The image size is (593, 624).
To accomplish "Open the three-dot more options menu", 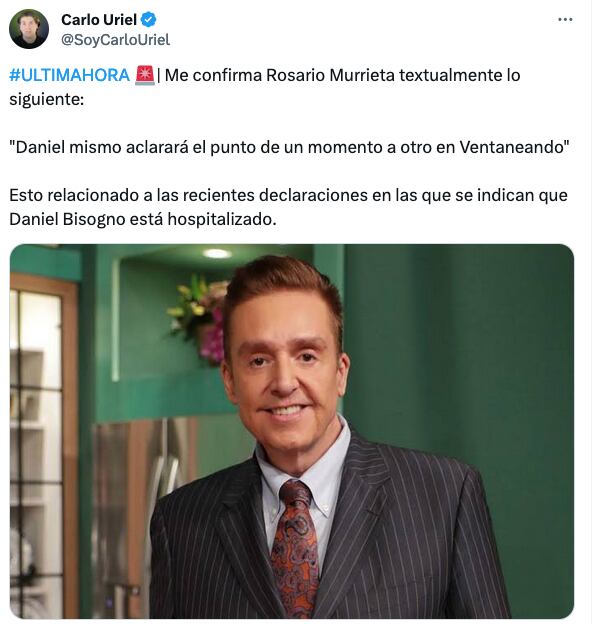I will tap(565, 20).
